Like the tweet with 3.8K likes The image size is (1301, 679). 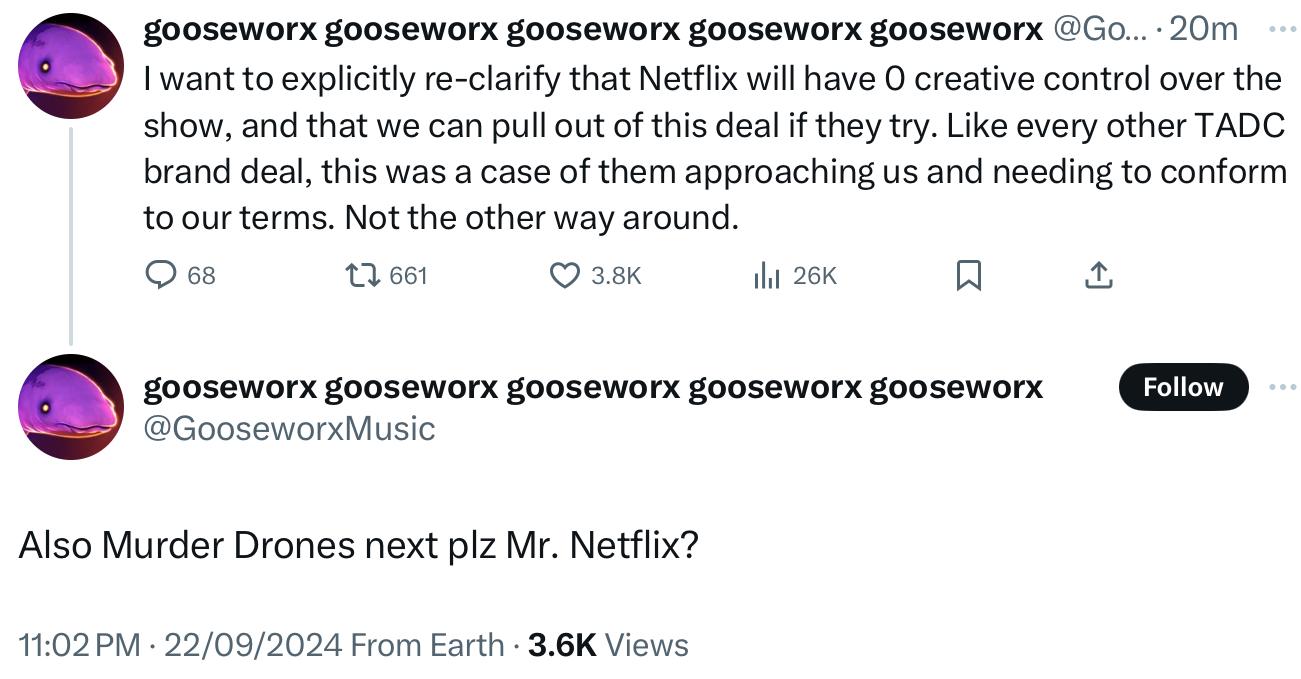point(566,275)
